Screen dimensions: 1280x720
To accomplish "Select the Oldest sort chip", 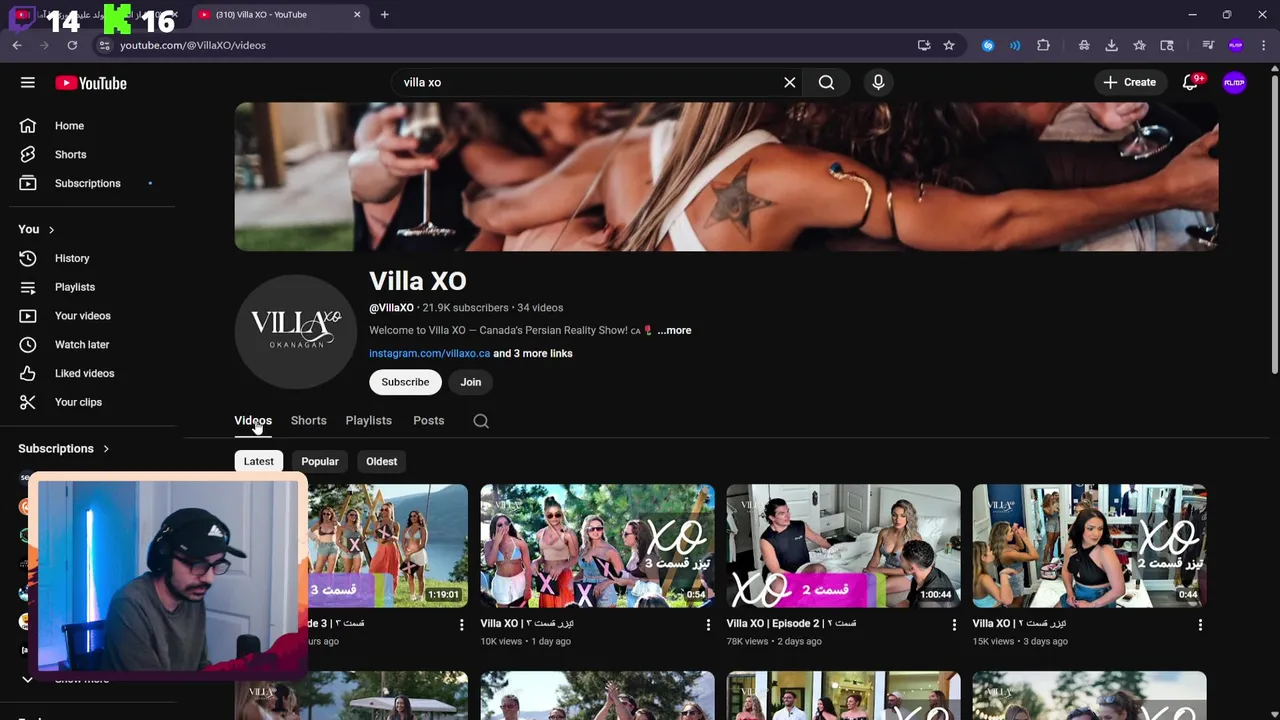I will (382, 462).
